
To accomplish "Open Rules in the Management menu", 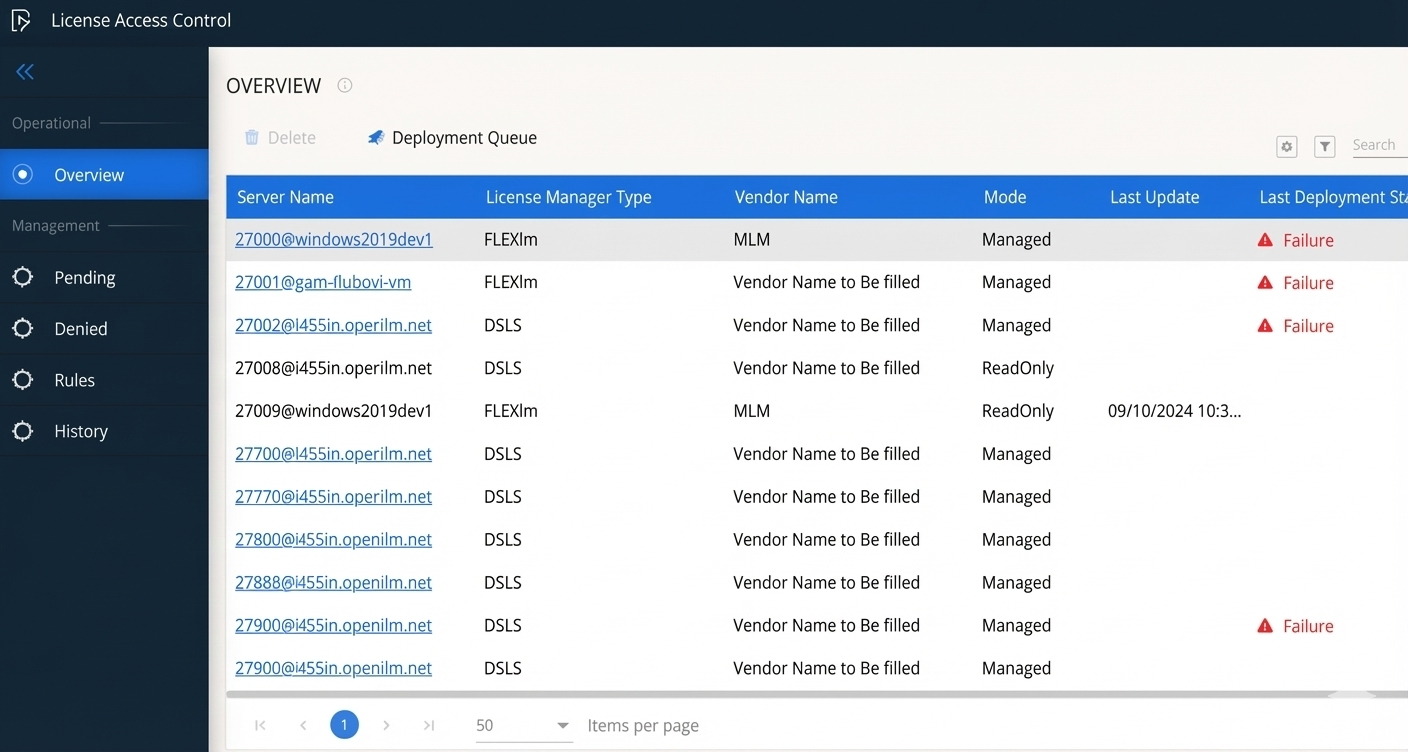I will 104,380.
